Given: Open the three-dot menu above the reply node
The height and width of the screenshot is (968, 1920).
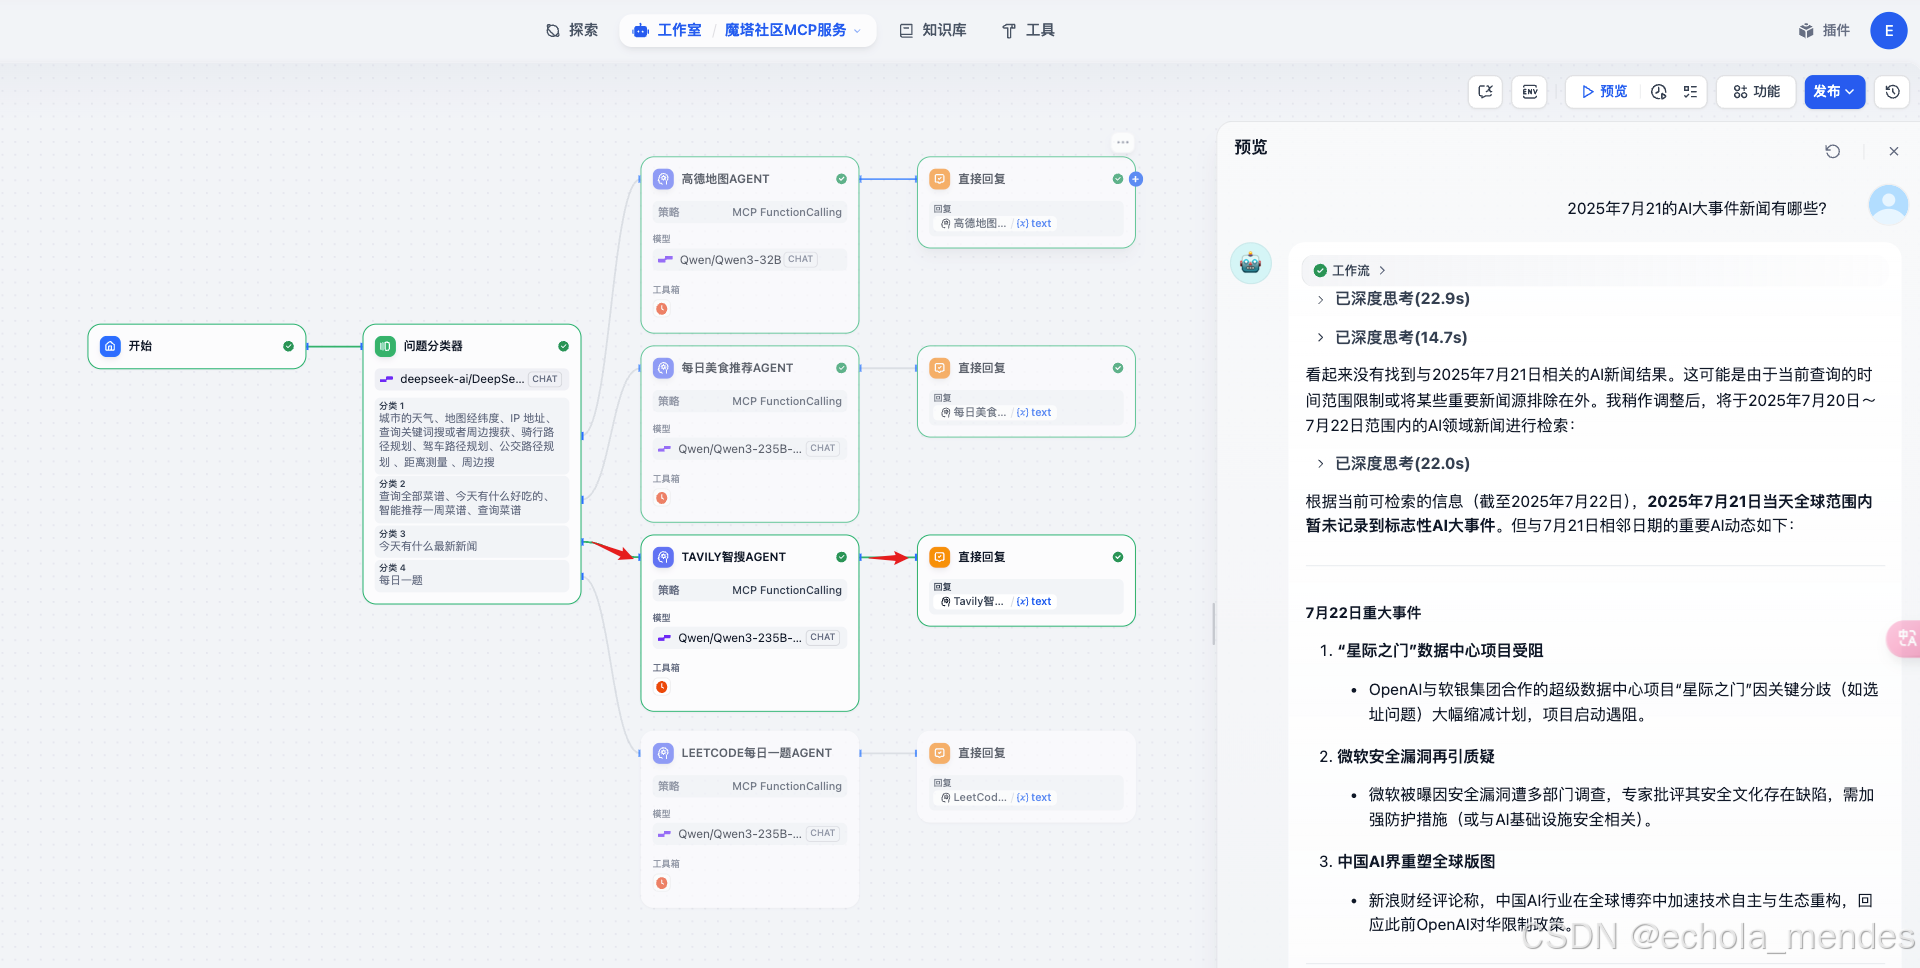Looking at the screenshot, I should [x=1123, y=142].
